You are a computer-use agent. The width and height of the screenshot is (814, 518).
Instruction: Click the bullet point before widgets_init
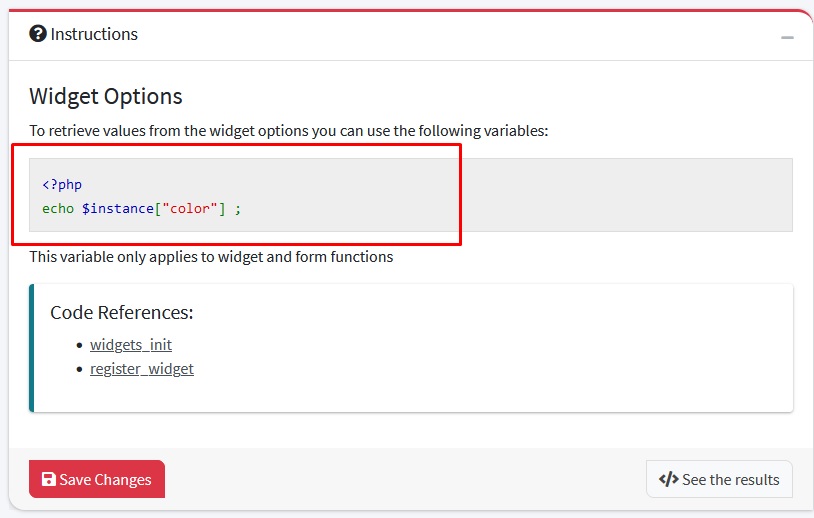pos(80,345)
